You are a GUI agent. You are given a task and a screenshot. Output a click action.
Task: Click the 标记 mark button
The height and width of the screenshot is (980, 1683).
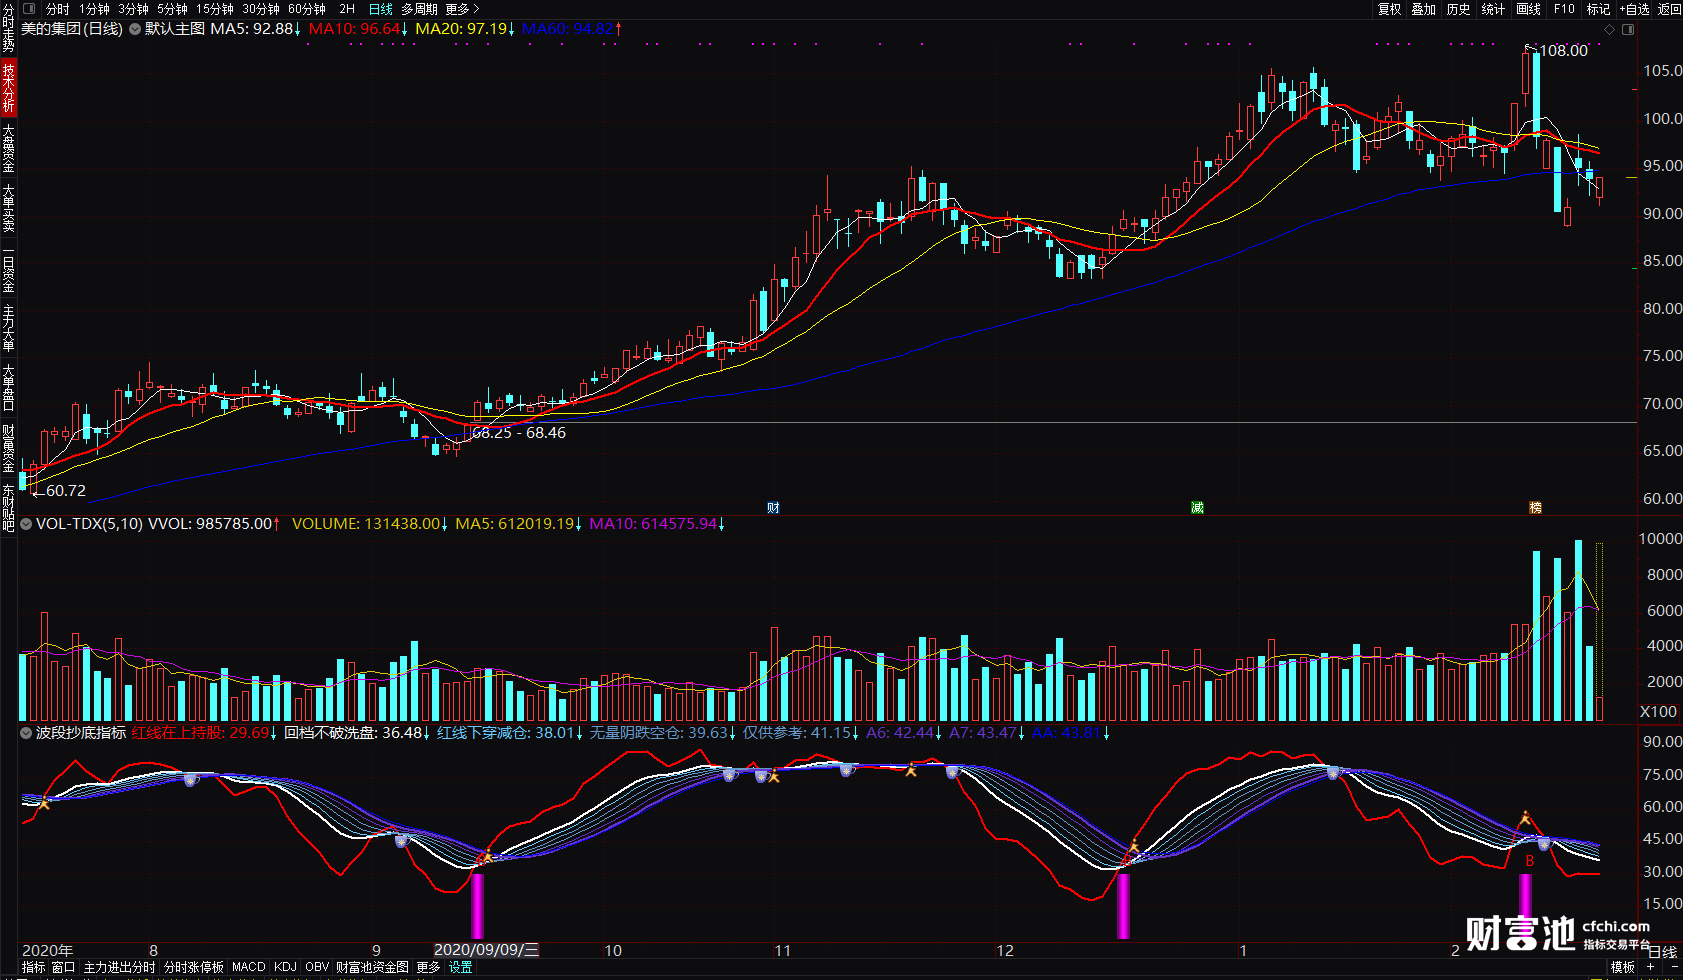(1598, 9)
